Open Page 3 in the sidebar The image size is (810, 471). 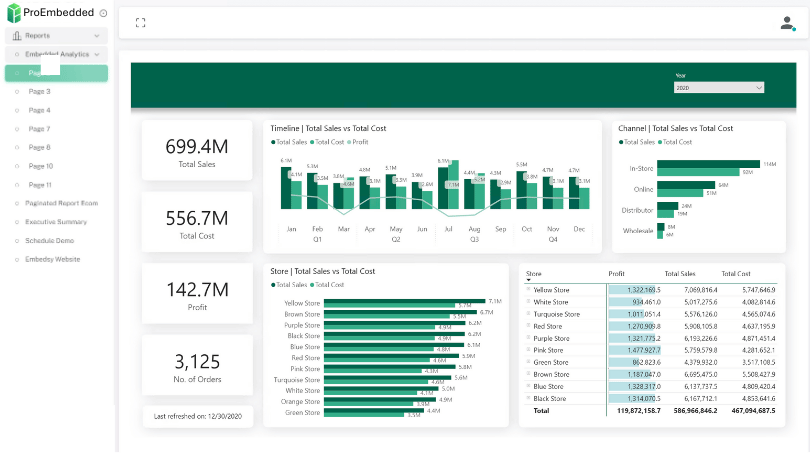(x=39, y=91)
